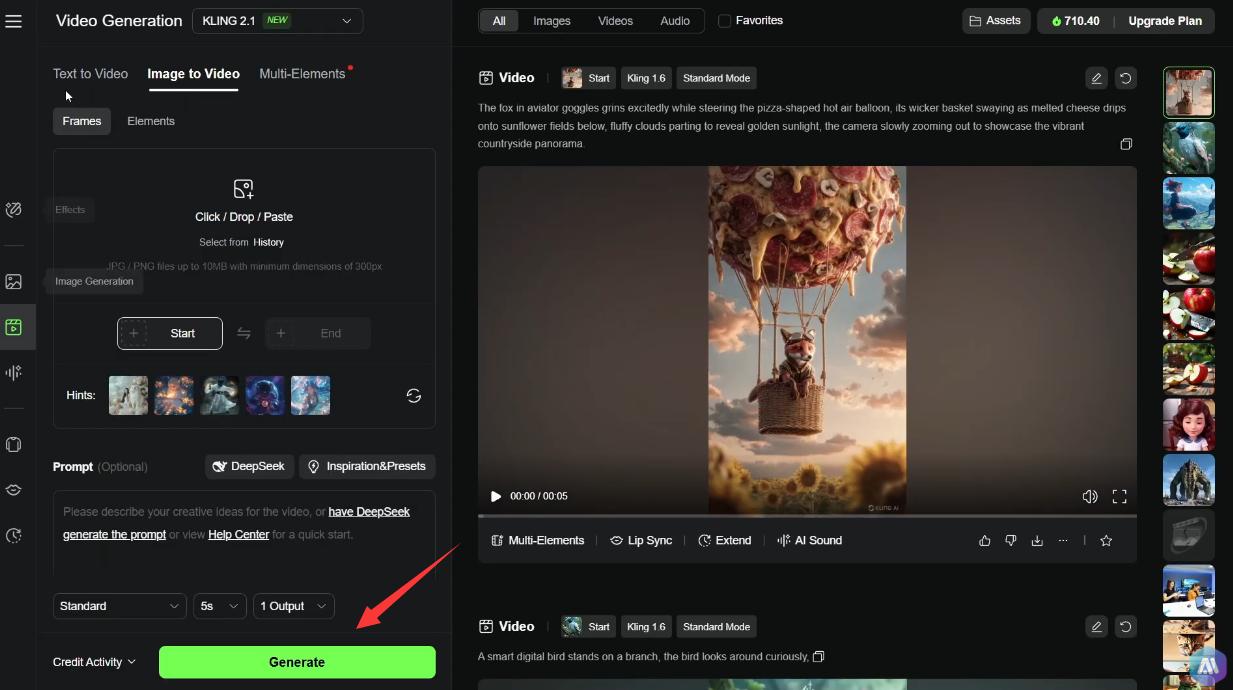Download the fox balloon video
This screenshot has width=1233, height=690.
(x=1037, y=540)
